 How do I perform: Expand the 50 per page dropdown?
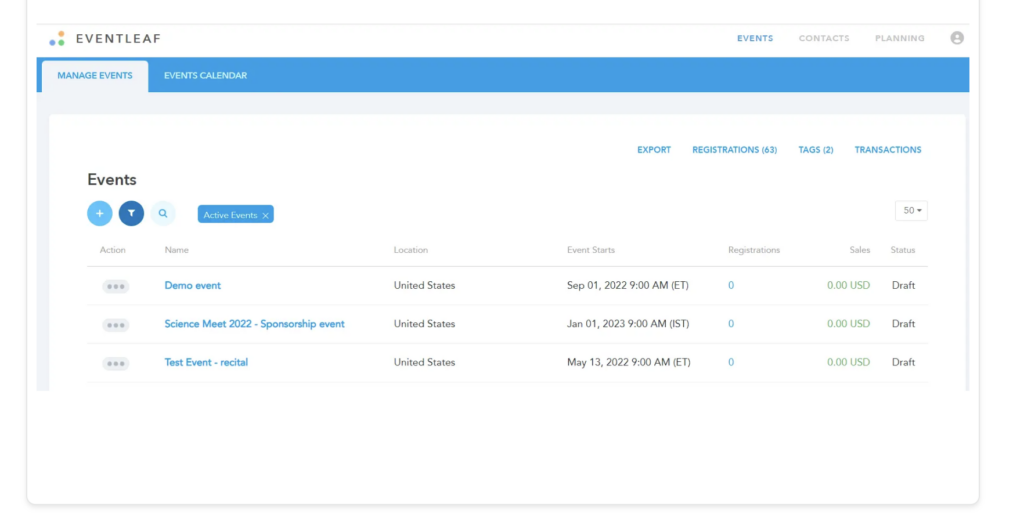point(911,211)
